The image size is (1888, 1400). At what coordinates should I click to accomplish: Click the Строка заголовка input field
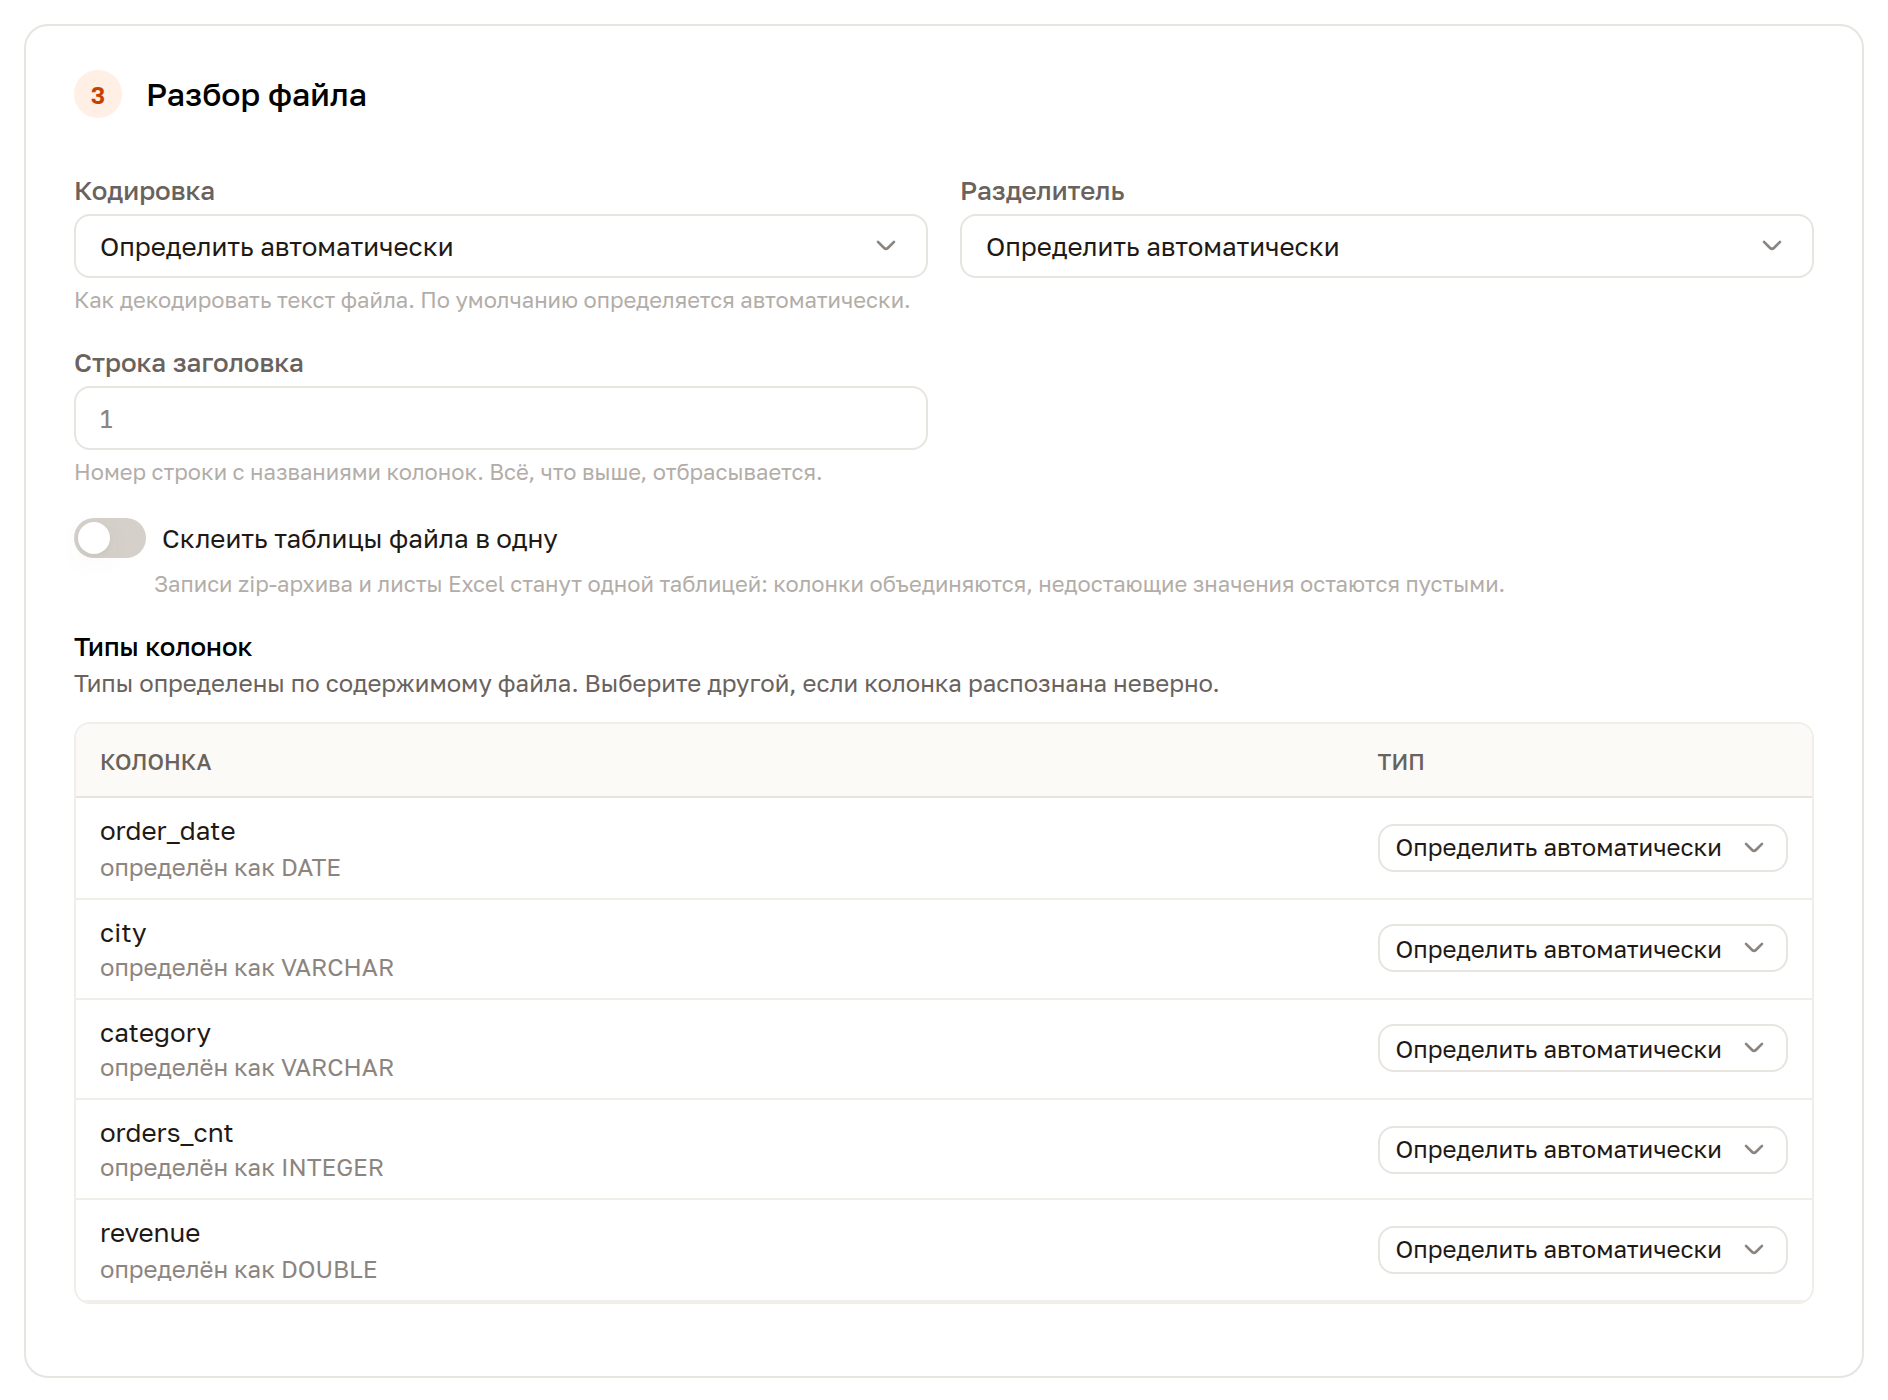pos(500,418)
